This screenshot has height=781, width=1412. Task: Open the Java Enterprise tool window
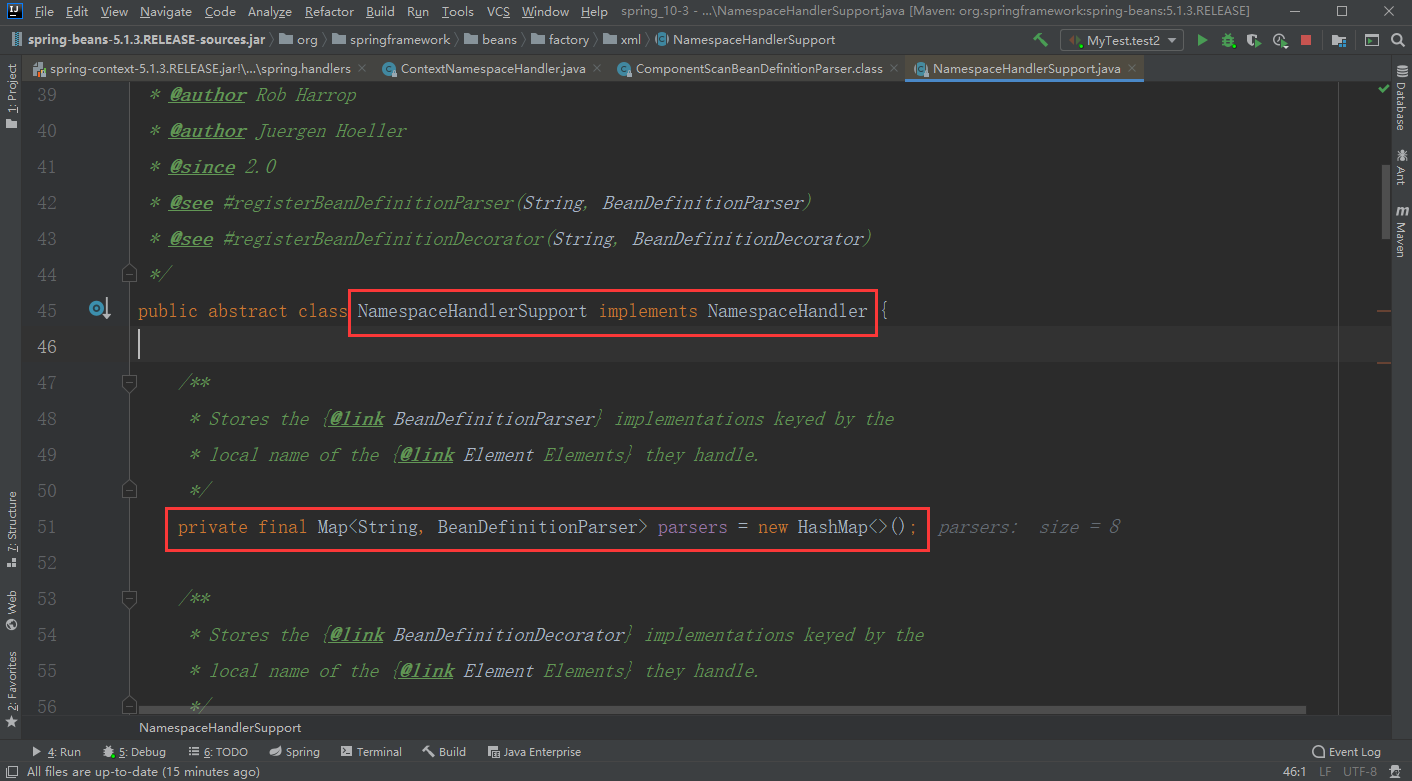point(534,751)
